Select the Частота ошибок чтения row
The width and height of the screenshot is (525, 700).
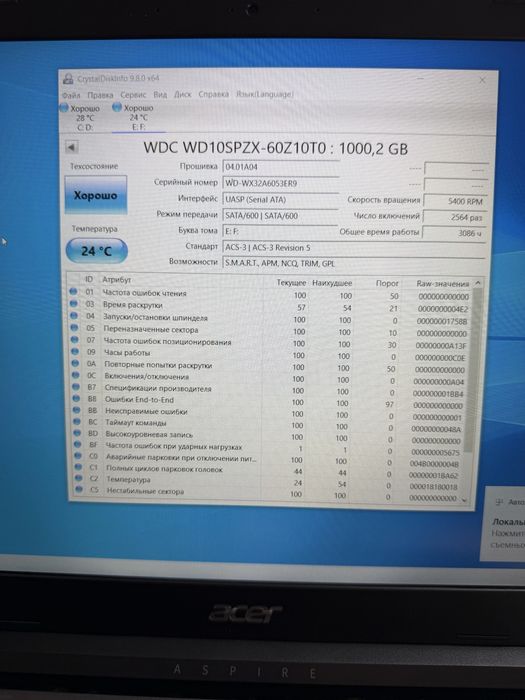click(269, 294)
